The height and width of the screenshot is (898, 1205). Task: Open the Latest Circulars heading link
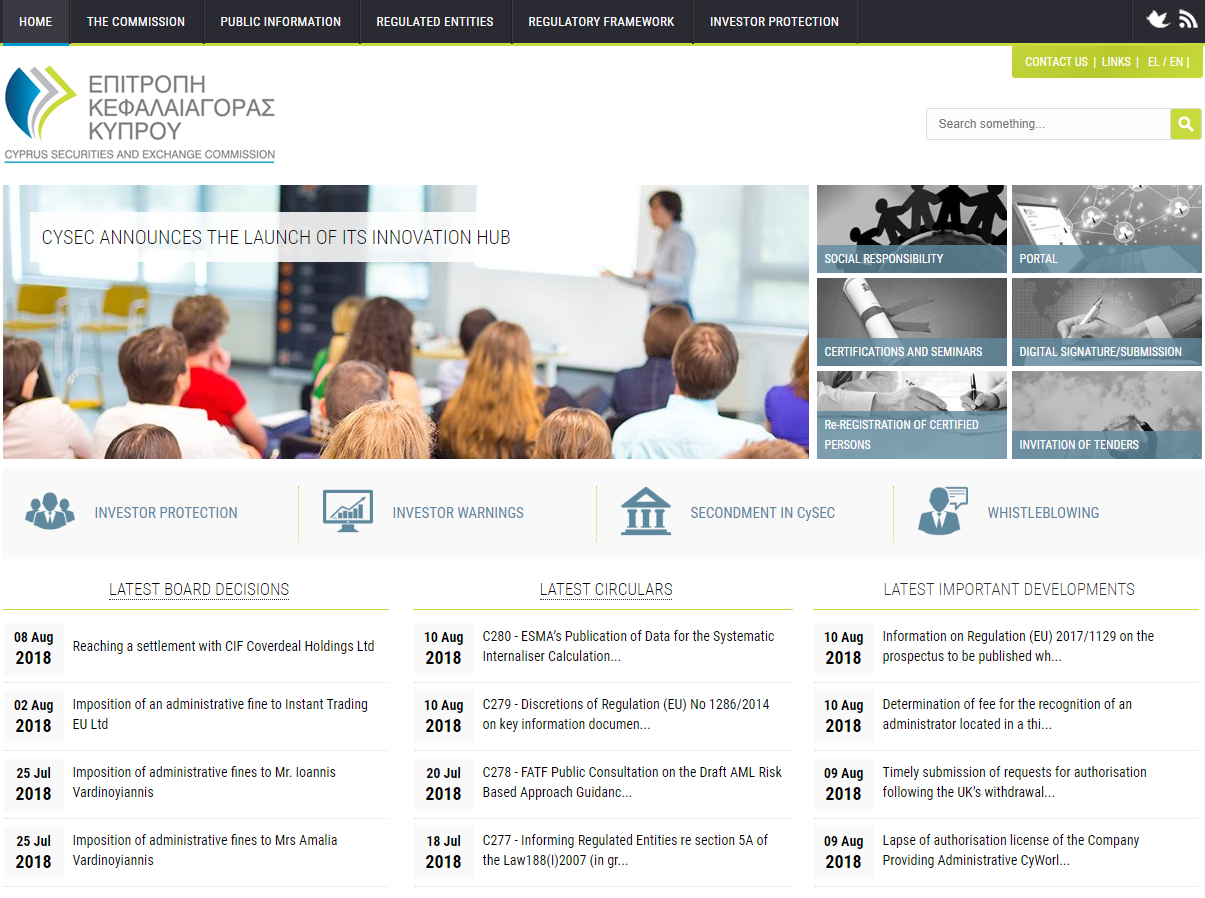605,590
